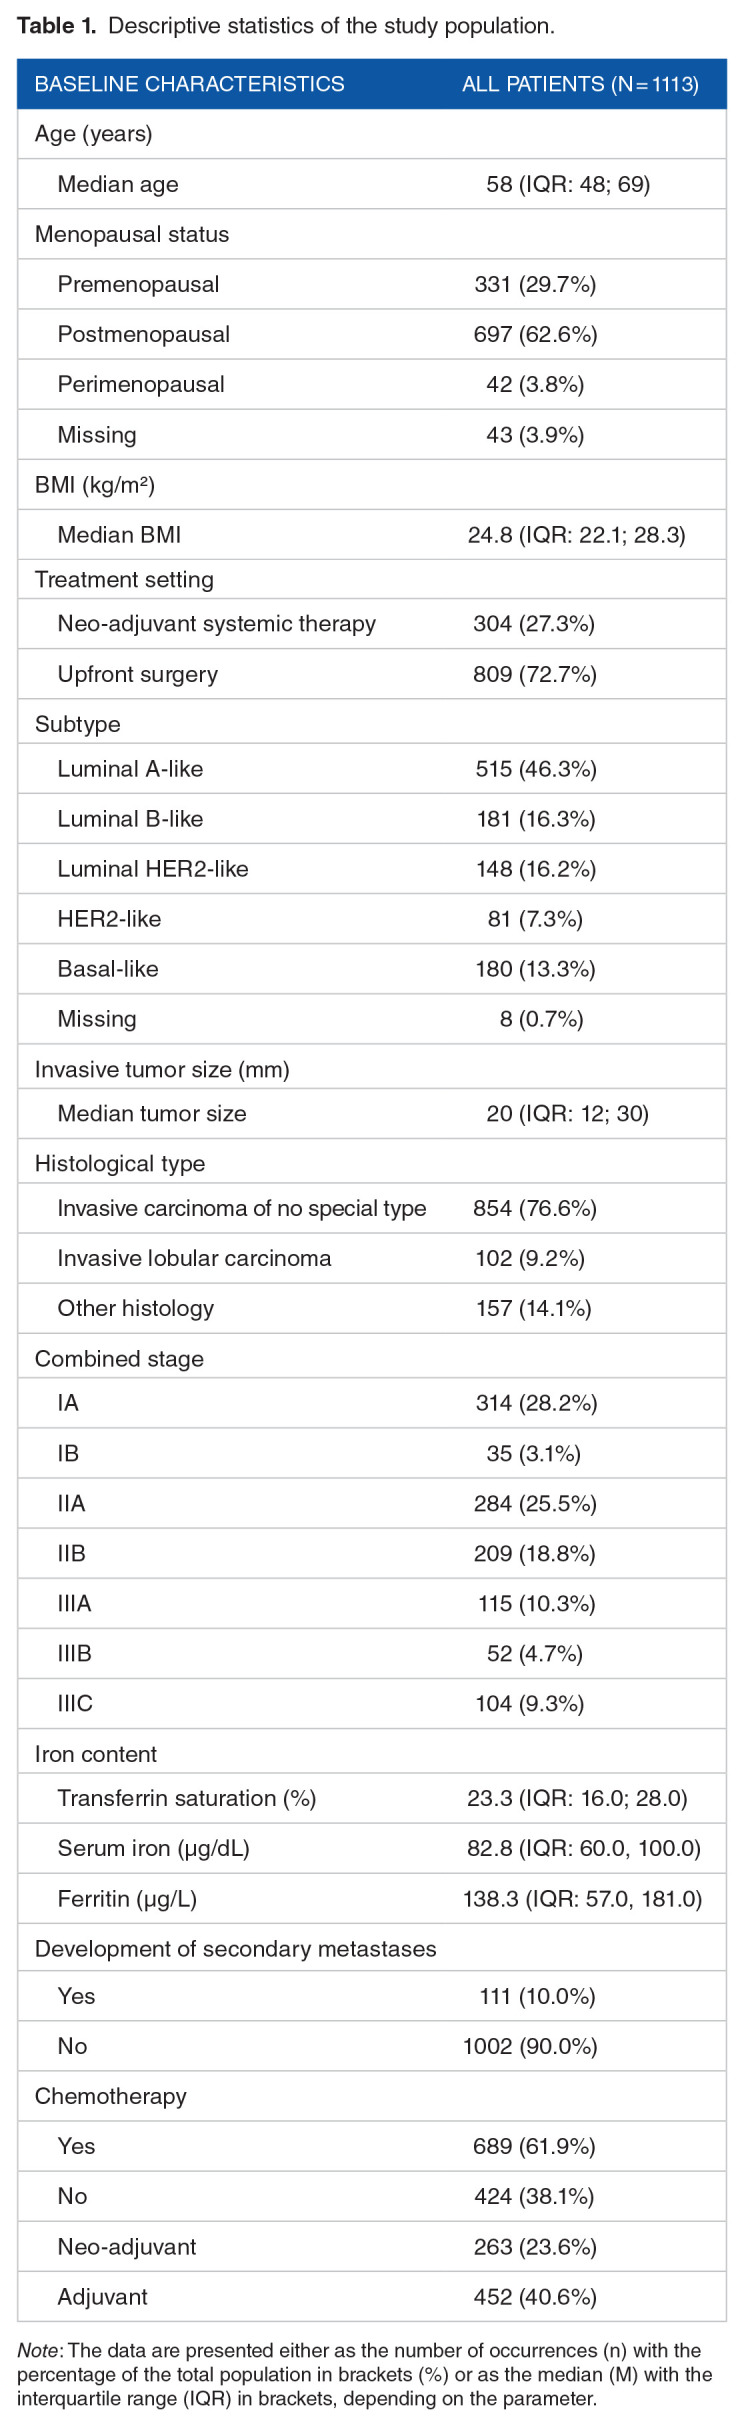Select the Ferritin value cell

point(582,1898)
